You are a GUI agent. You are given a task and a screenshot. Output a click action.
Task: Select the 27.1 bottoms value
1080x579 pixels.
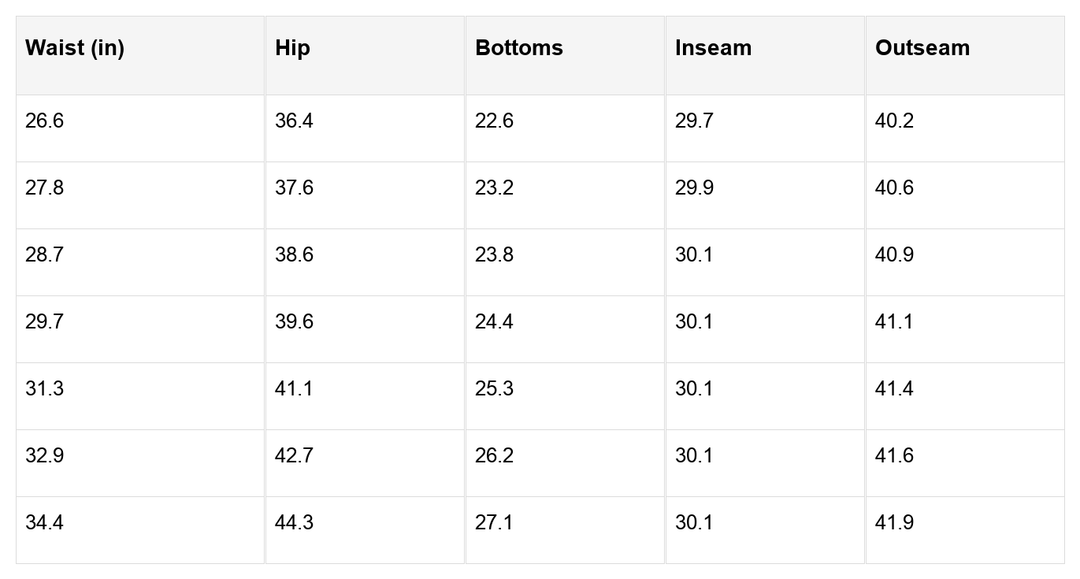click(x=494, y=523)
